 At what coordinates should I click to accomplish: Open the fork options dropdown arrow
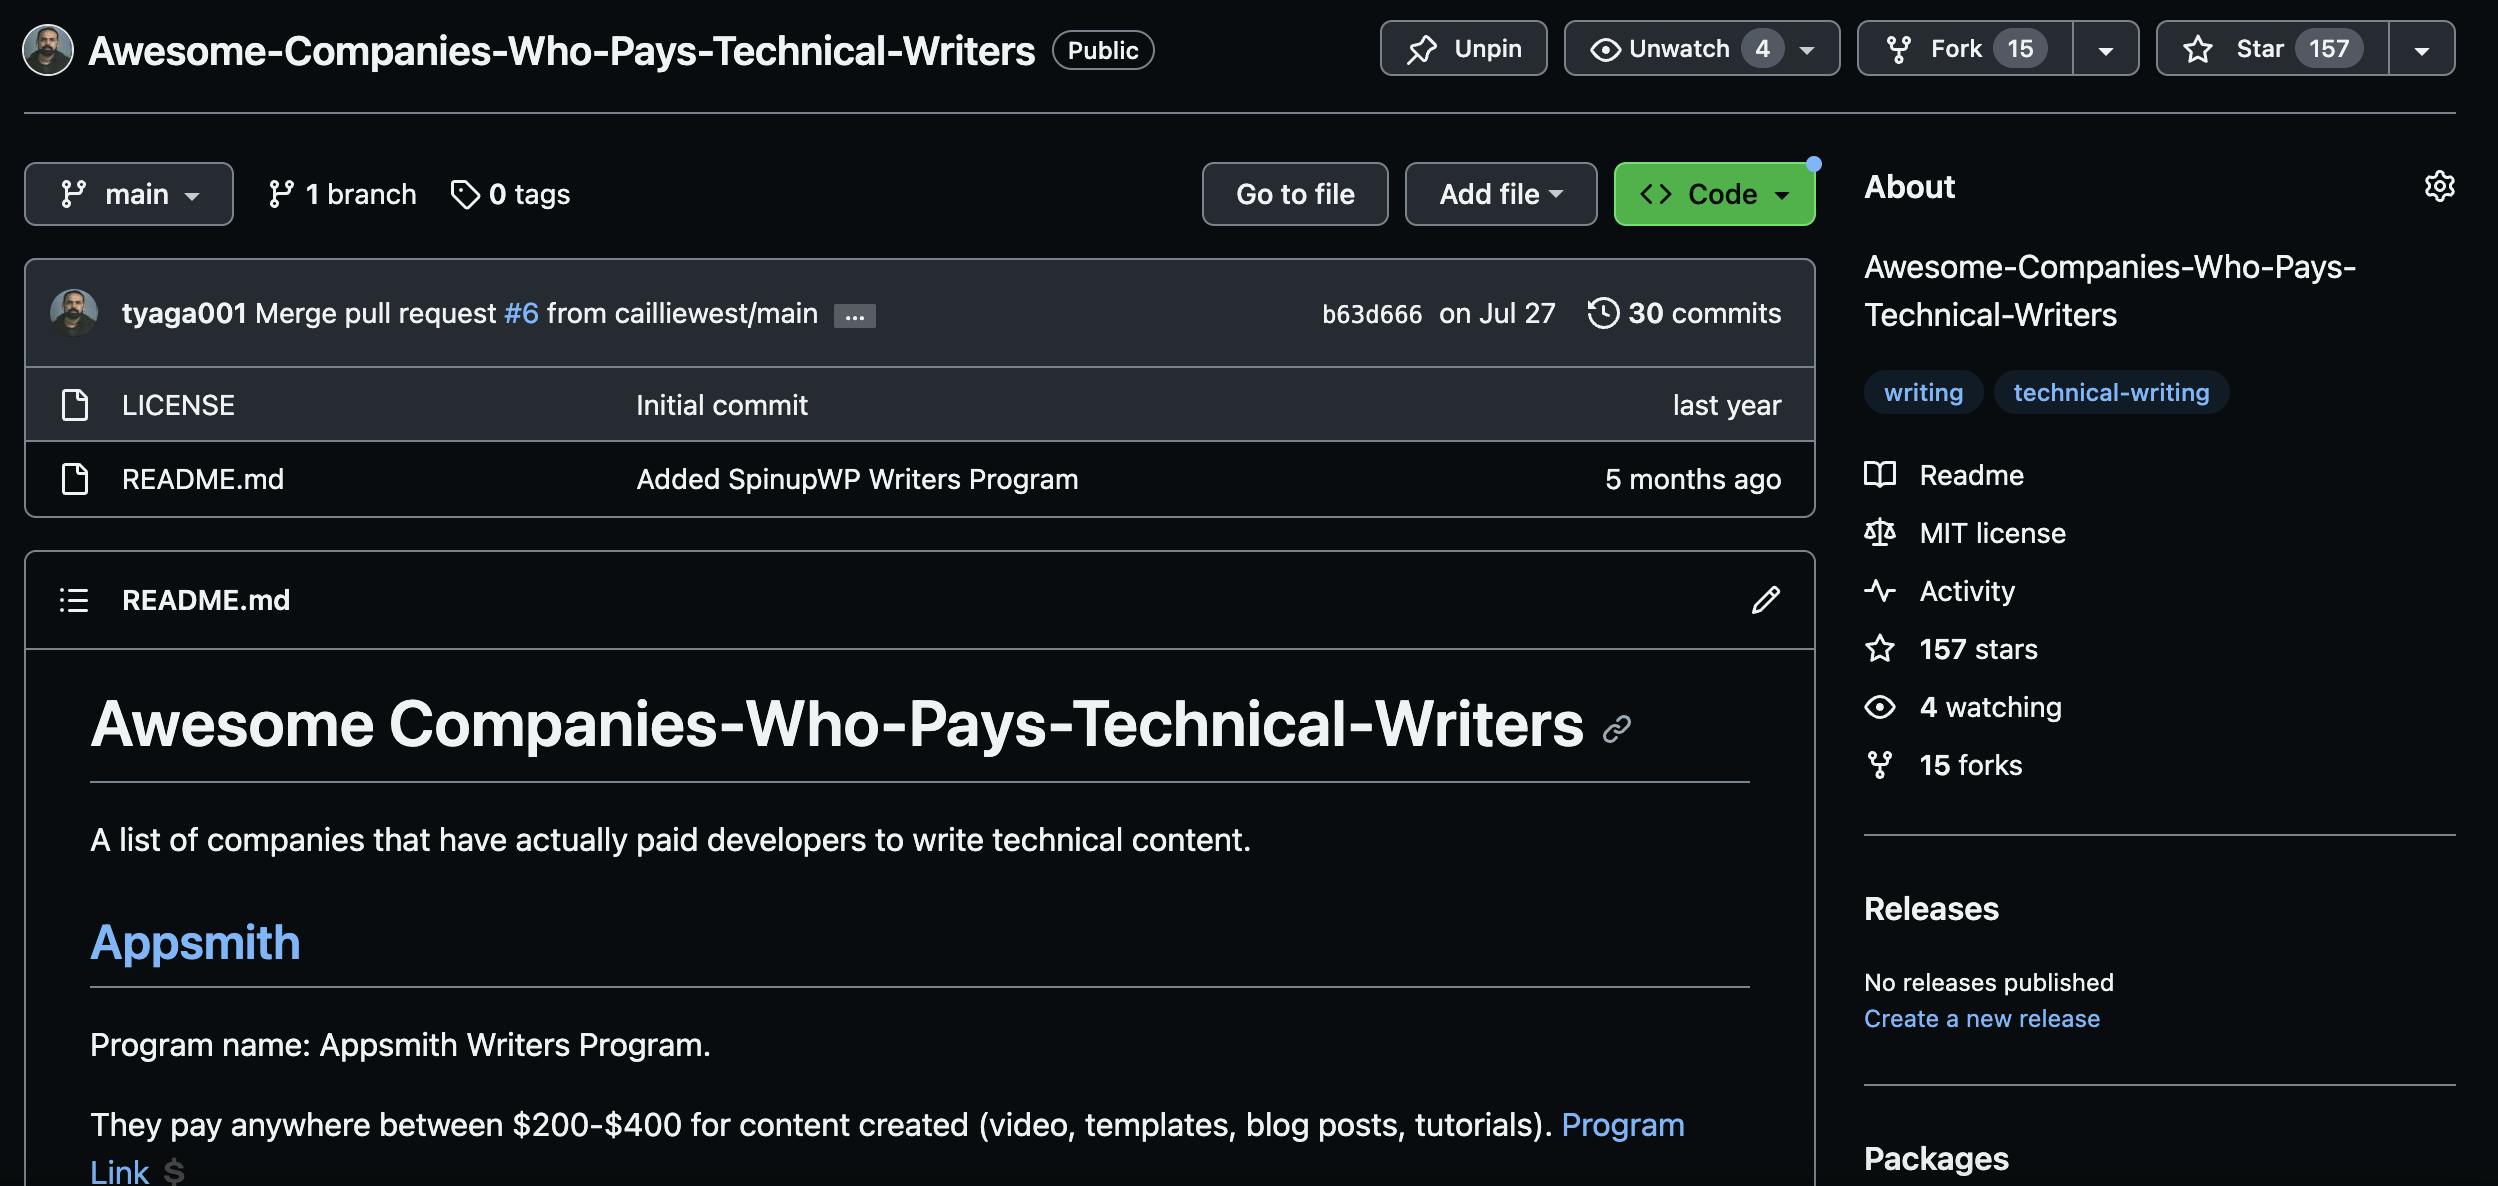click(x=2105, y=49)
